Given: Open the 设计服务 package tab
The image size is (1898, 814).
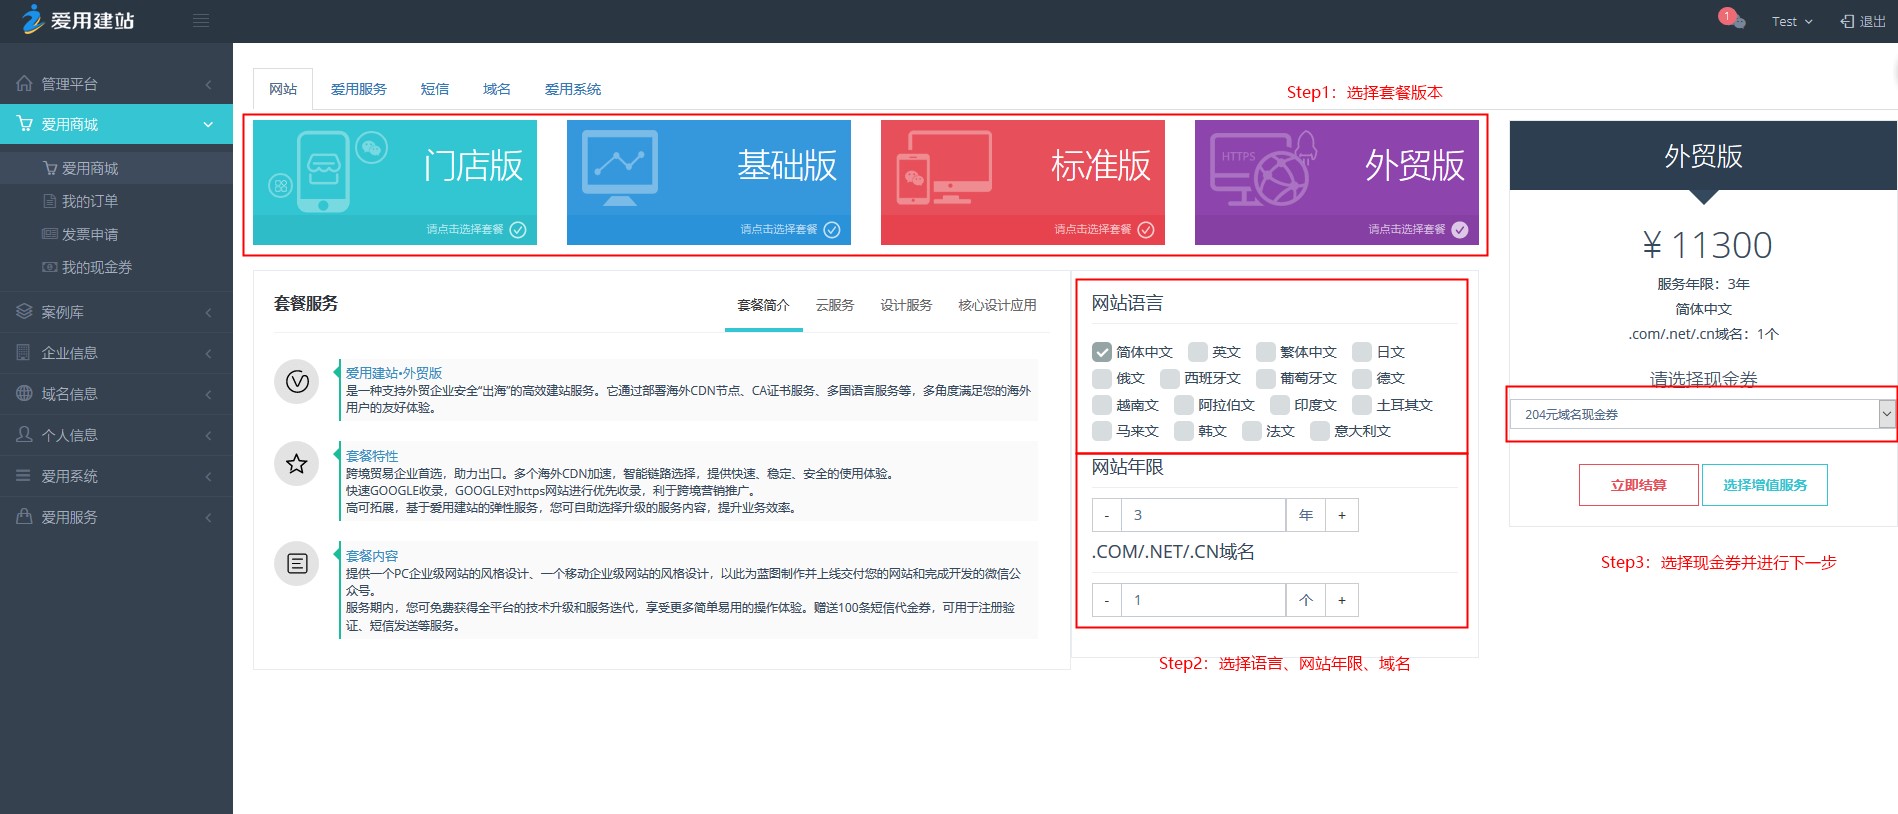Looking at the screenshot, I should click(906, 305).
